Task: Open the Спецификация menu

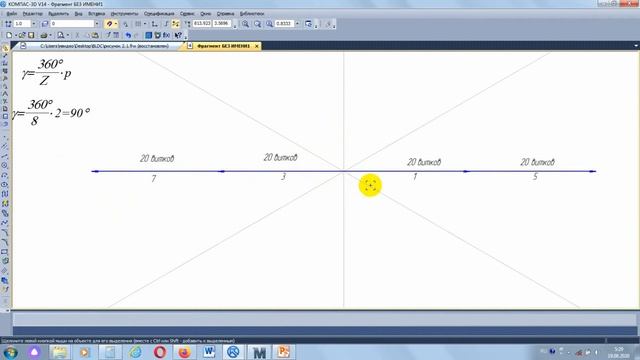Action: 159,13
